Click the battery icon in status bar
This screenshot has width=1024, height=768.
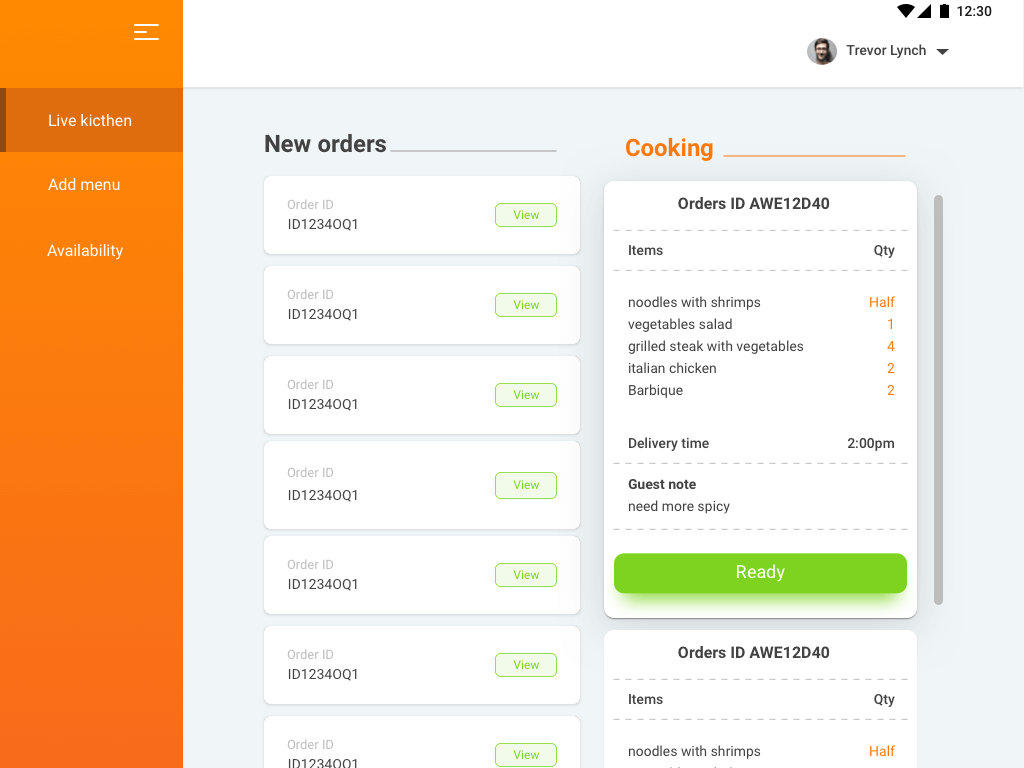click(944, 11)
